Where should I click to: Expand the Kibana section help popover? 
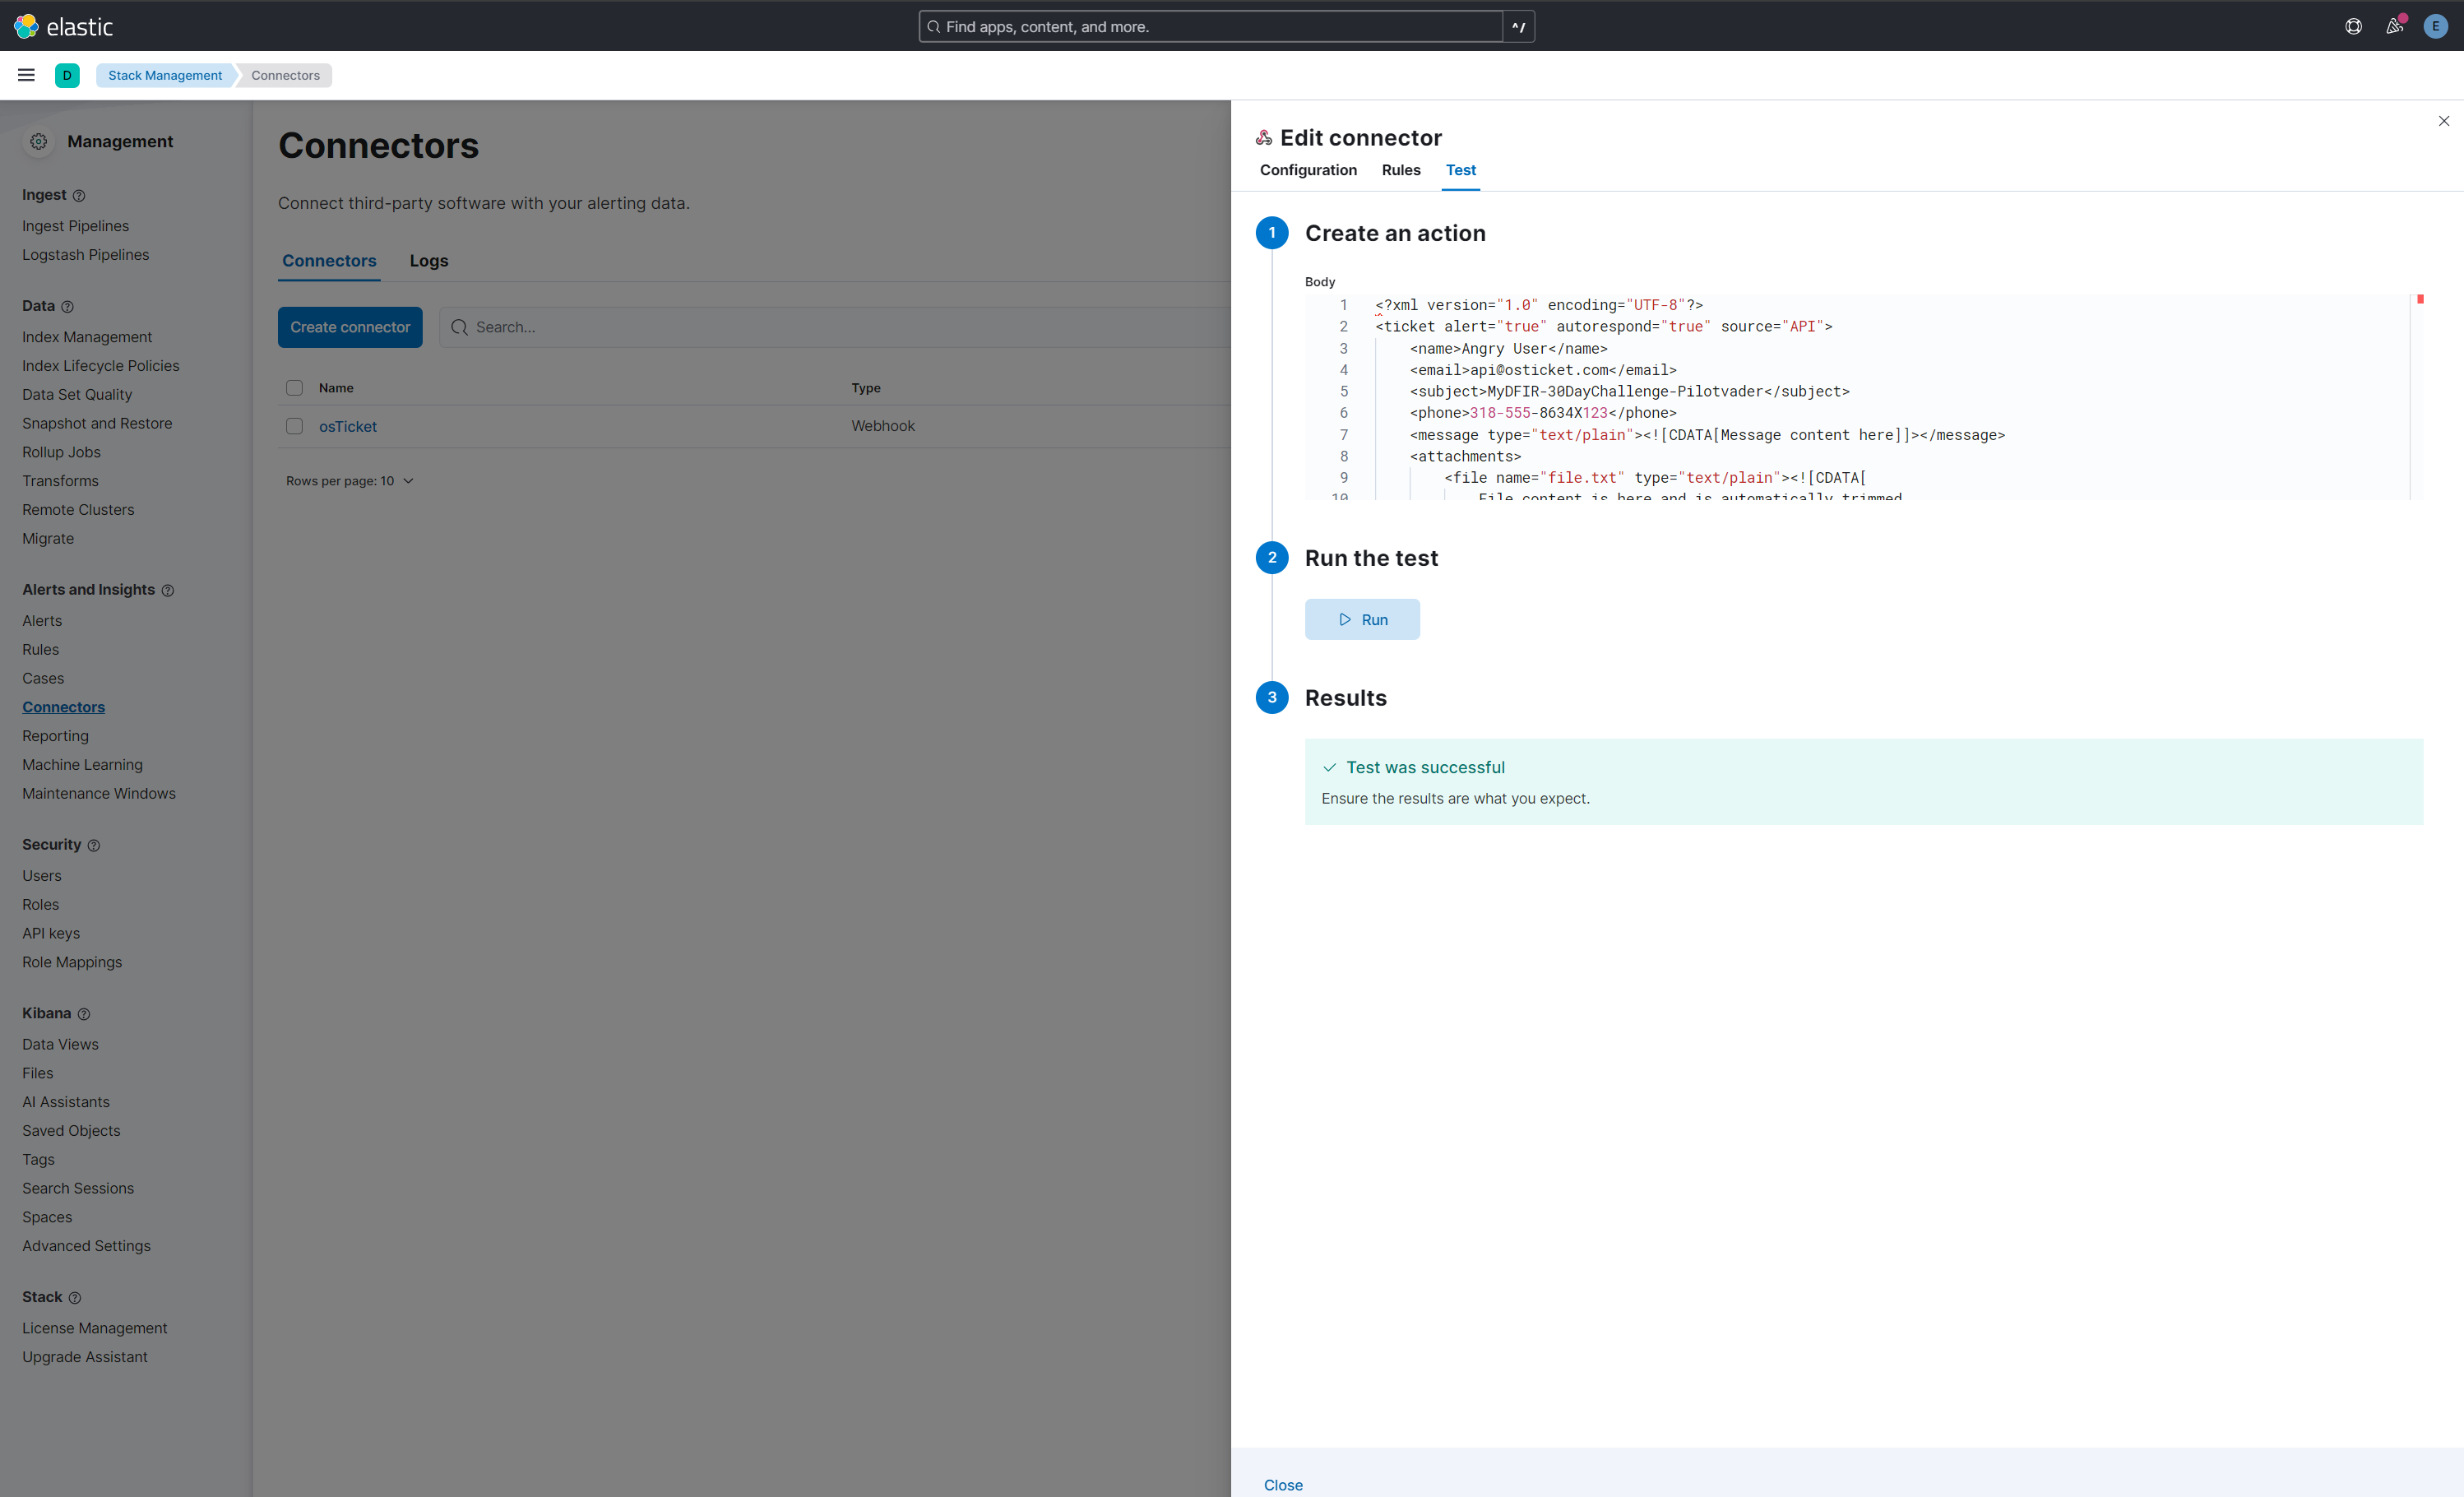click(x=84, y=1014)
